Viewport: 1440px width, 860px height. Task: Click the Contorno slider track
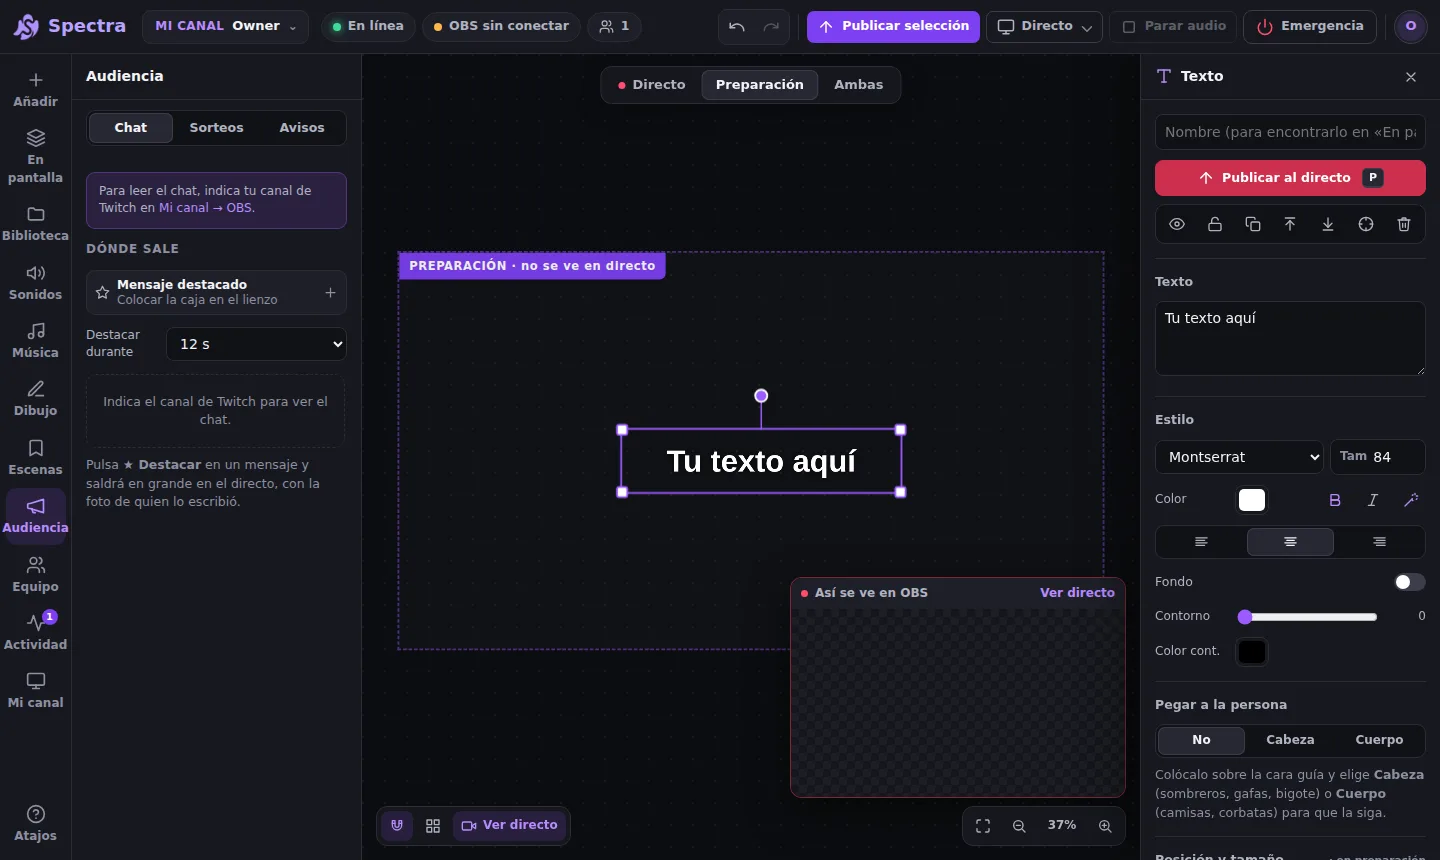[x=1310, y=617]
